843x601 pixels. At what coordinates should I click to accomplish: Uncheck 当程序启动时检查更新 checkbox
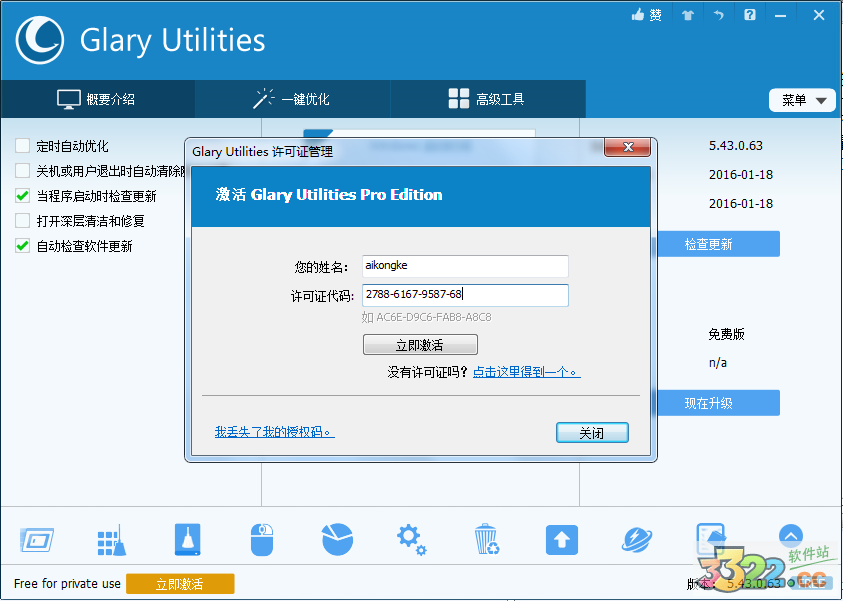point(23,196)
